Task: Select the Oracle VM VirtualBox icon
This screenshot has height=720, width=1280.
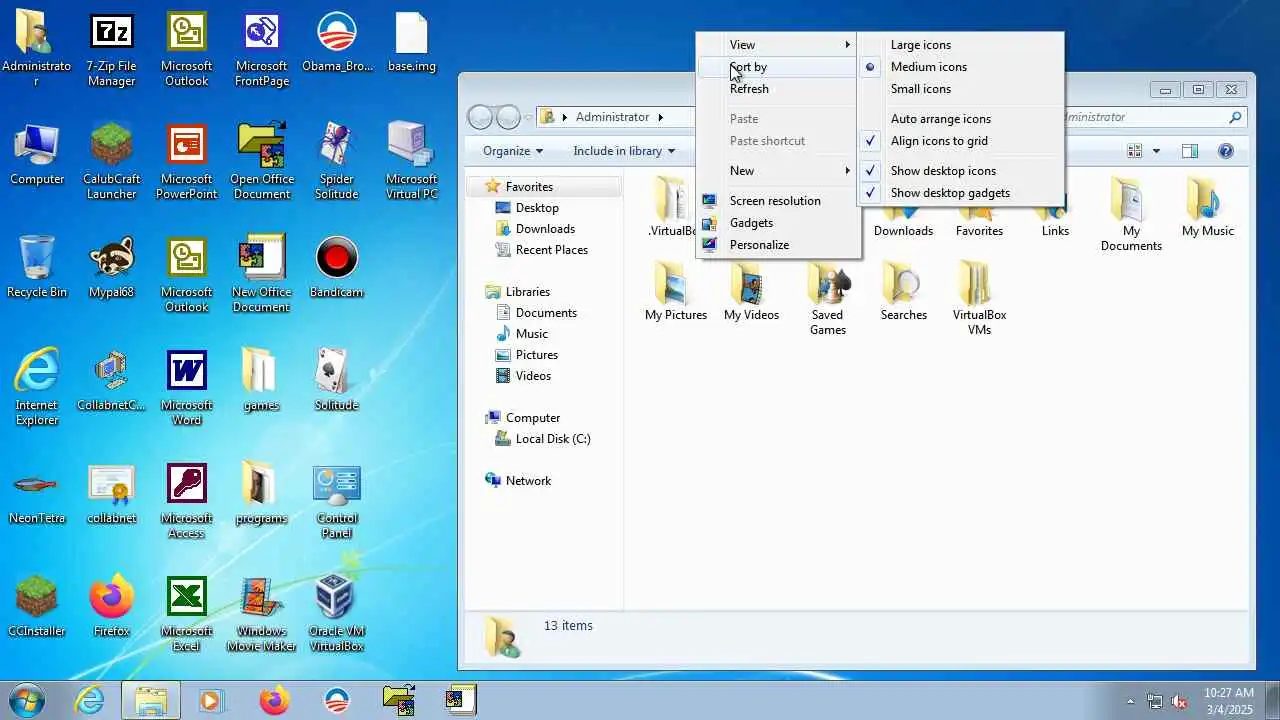Action: [x=336, y=614]
